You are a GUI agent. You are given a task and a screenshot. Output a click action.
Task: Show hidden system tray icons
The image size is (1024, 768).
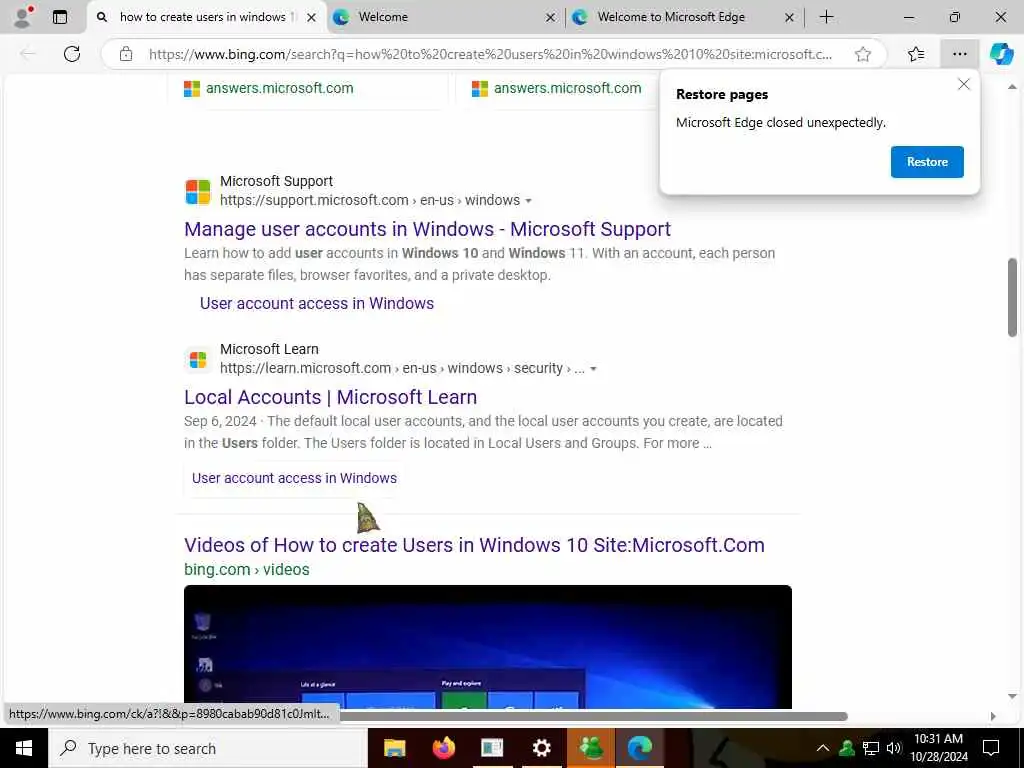[x=823, y=748]
